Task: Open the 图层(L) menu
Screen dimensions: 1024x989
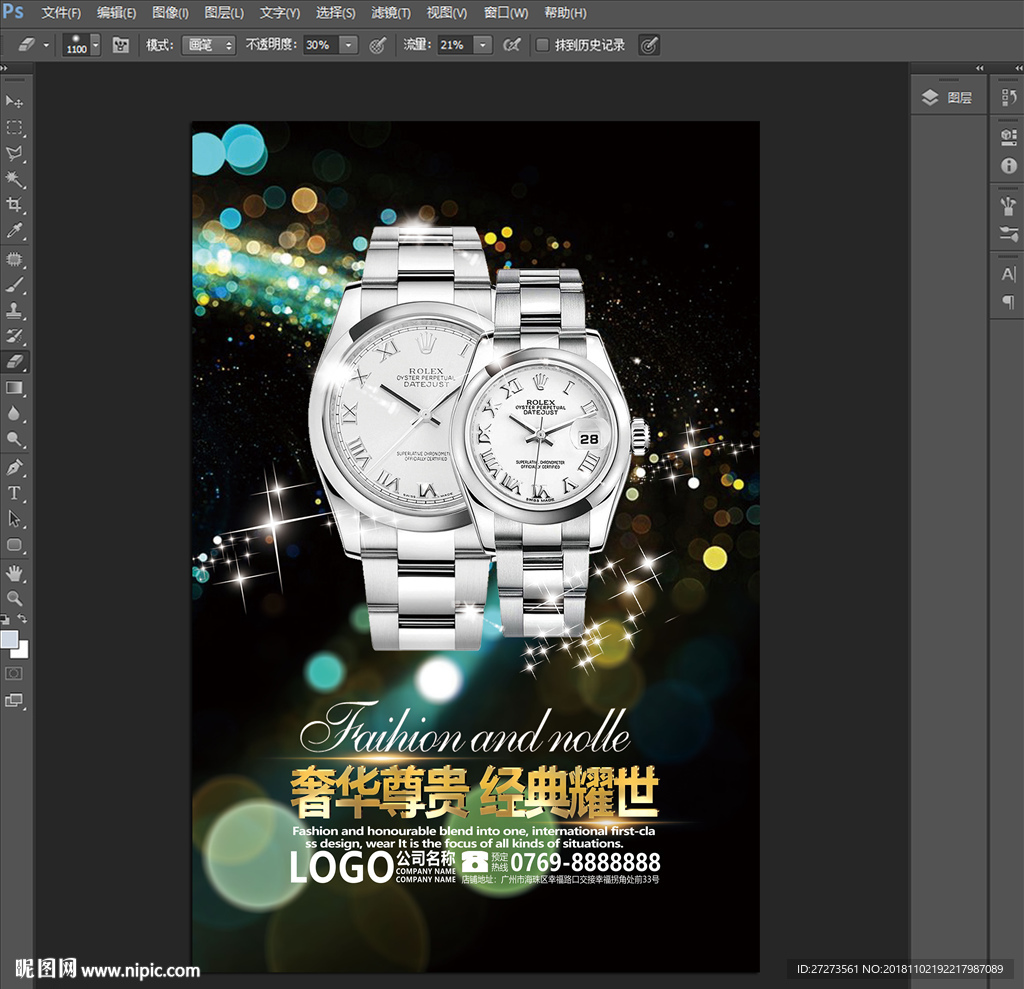Action: (x=224, y=13)
